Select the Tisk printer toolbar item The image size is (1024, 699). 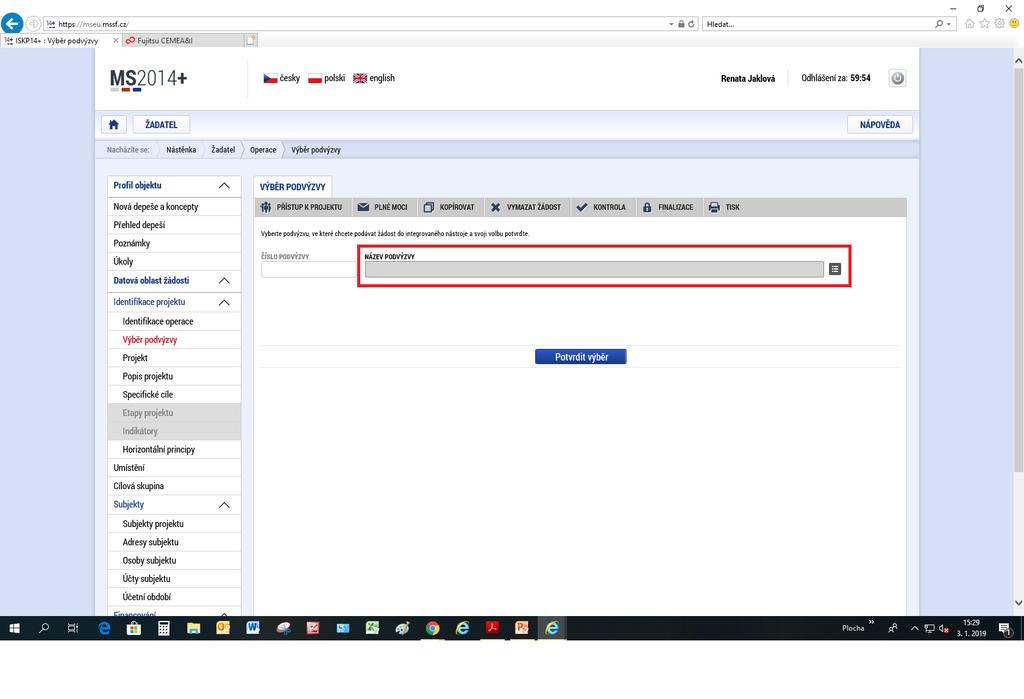tap(724, 207)
